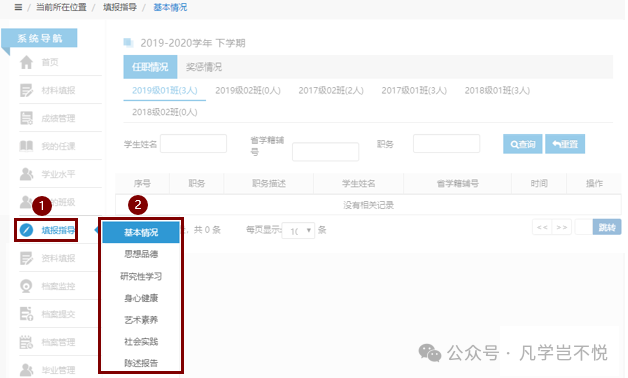Click the 毕业管理 person icon

[x=26, y=370]
